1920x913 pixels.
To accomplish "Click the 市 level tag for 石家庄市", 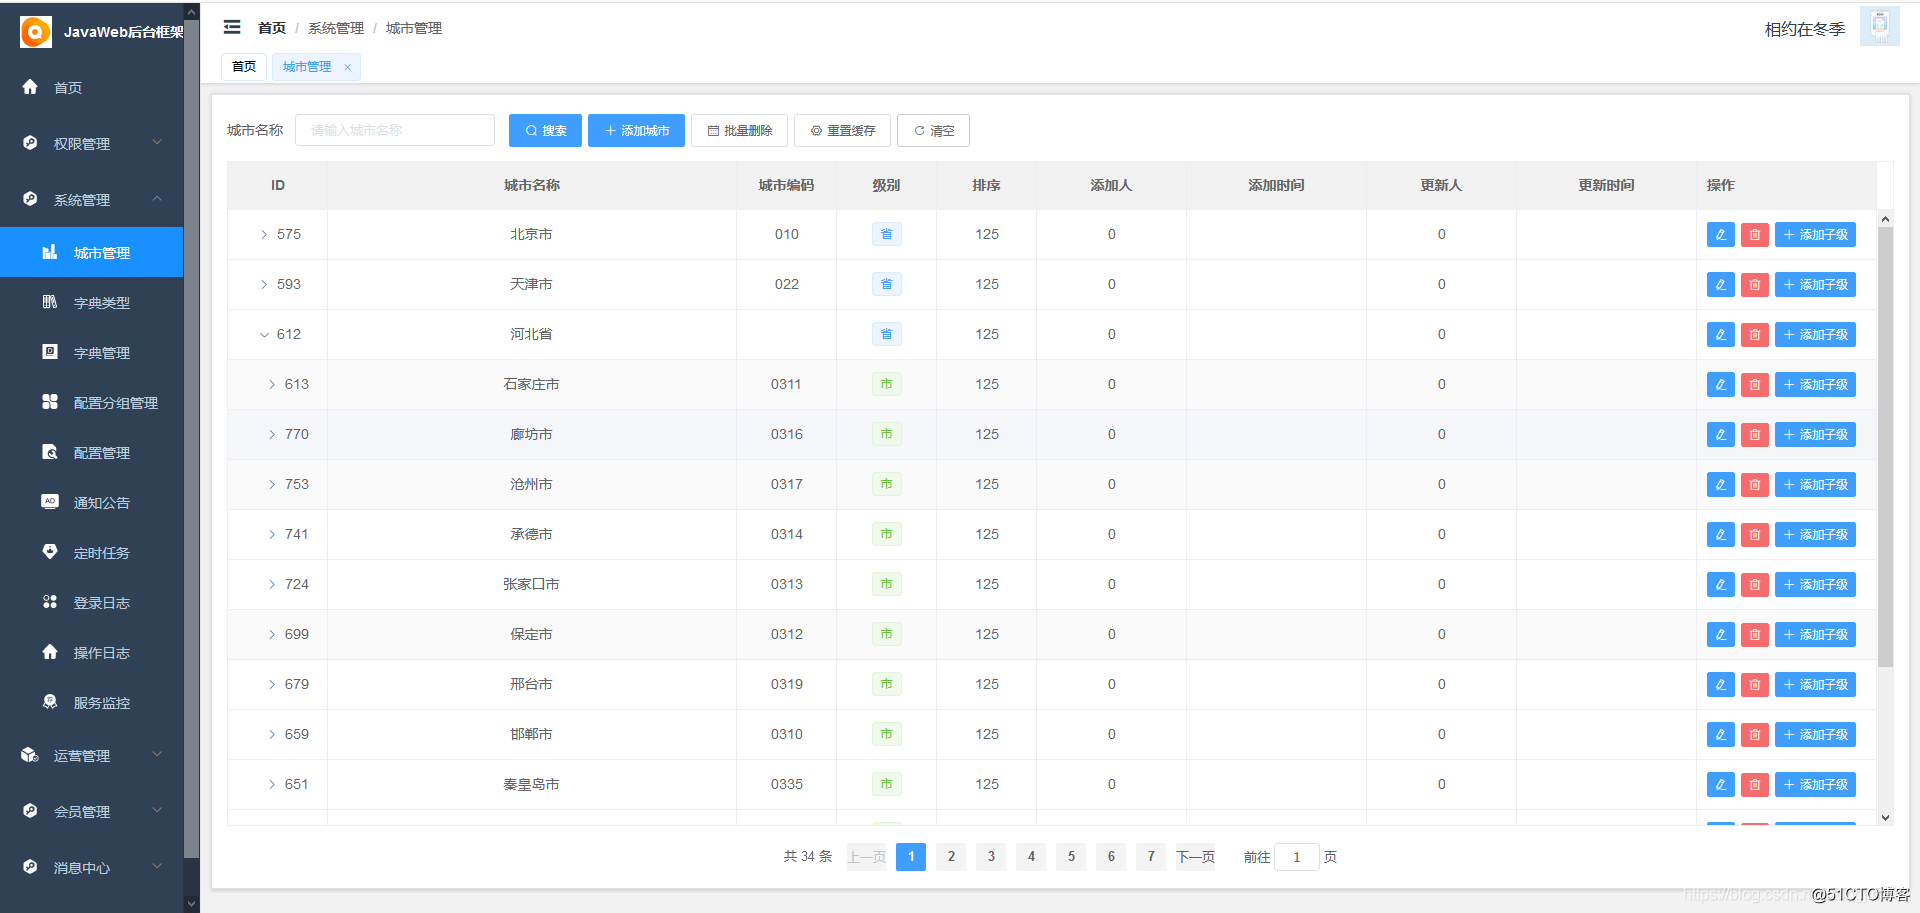I will click(886, 385).
